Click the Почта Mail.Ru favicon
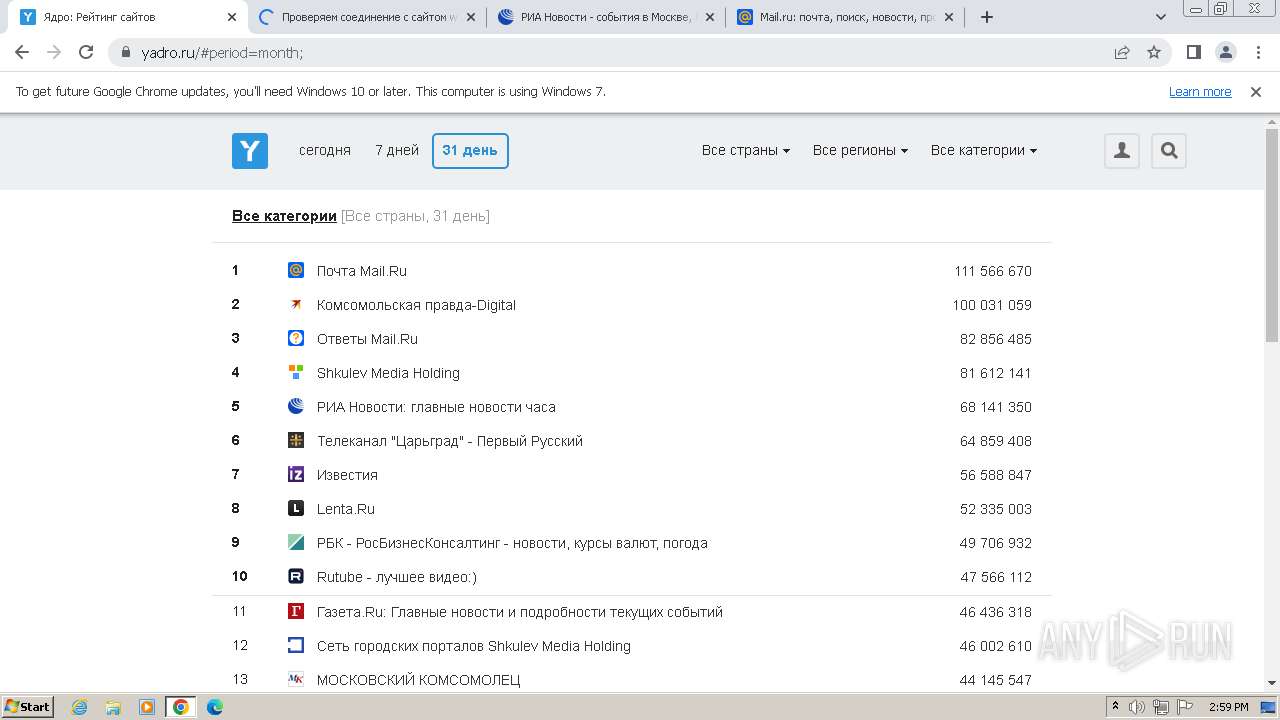Viewport: 1280px width, 720px height. pyautogui.click(x=296, y=270)
